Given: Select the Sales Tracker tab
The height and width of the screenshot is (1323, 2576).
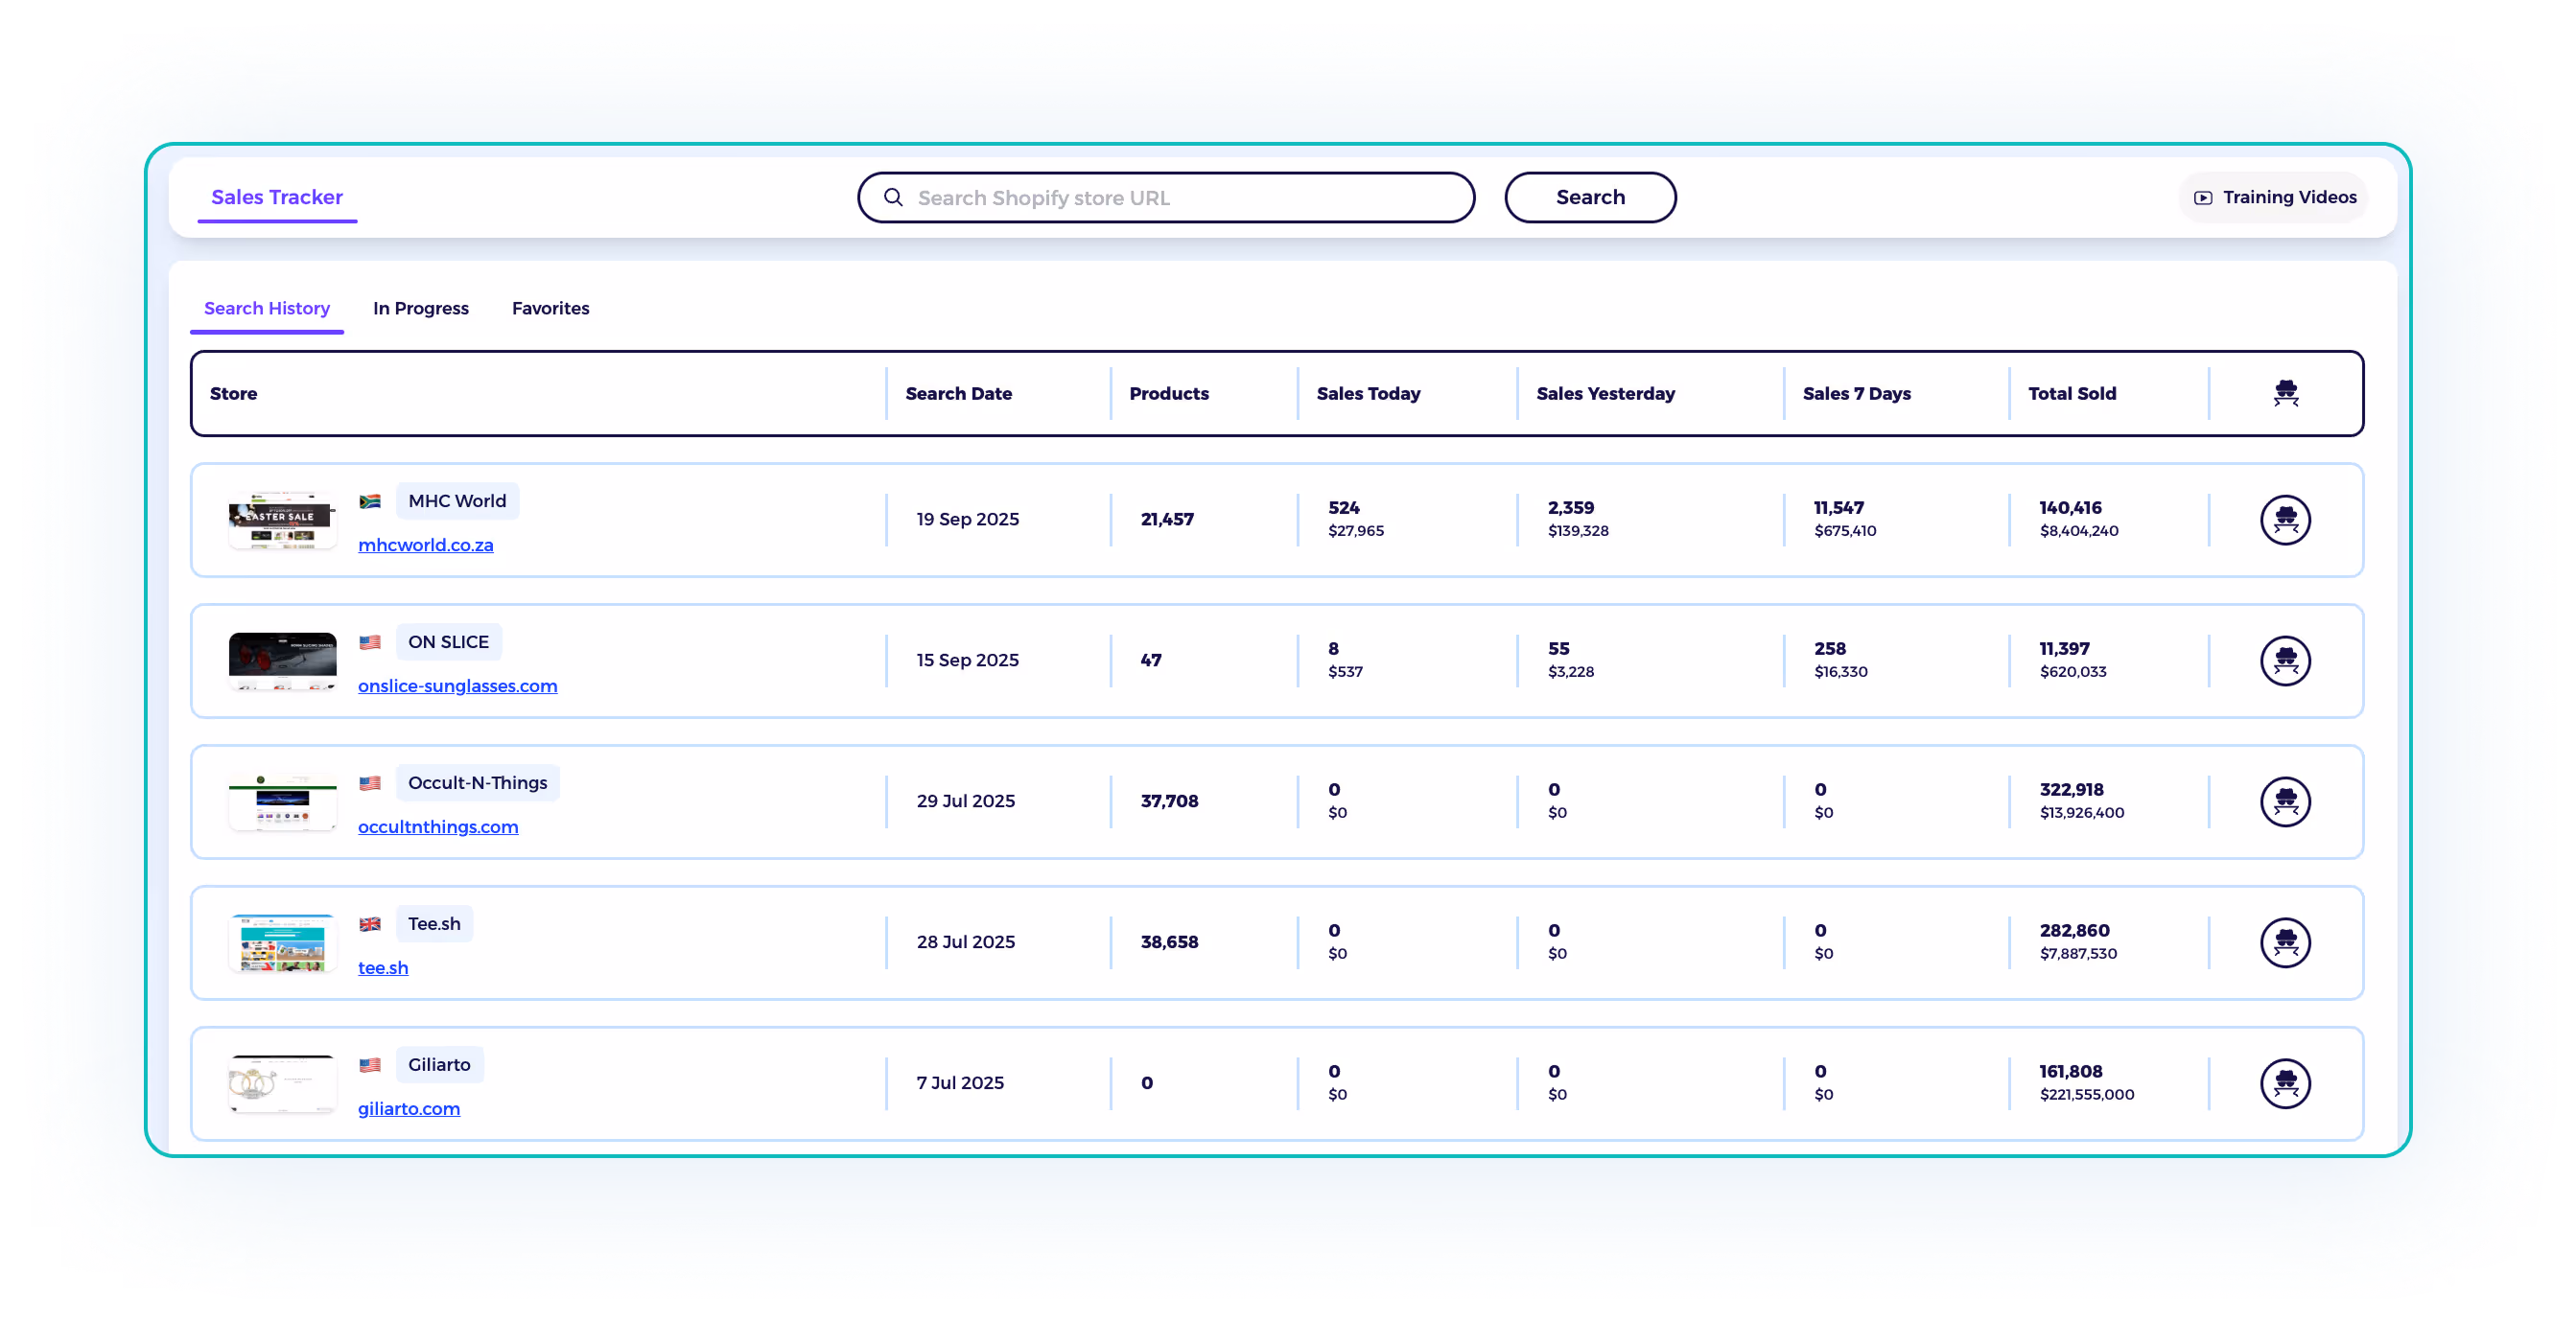Looking at the screenshot, I should coord(277,197).
